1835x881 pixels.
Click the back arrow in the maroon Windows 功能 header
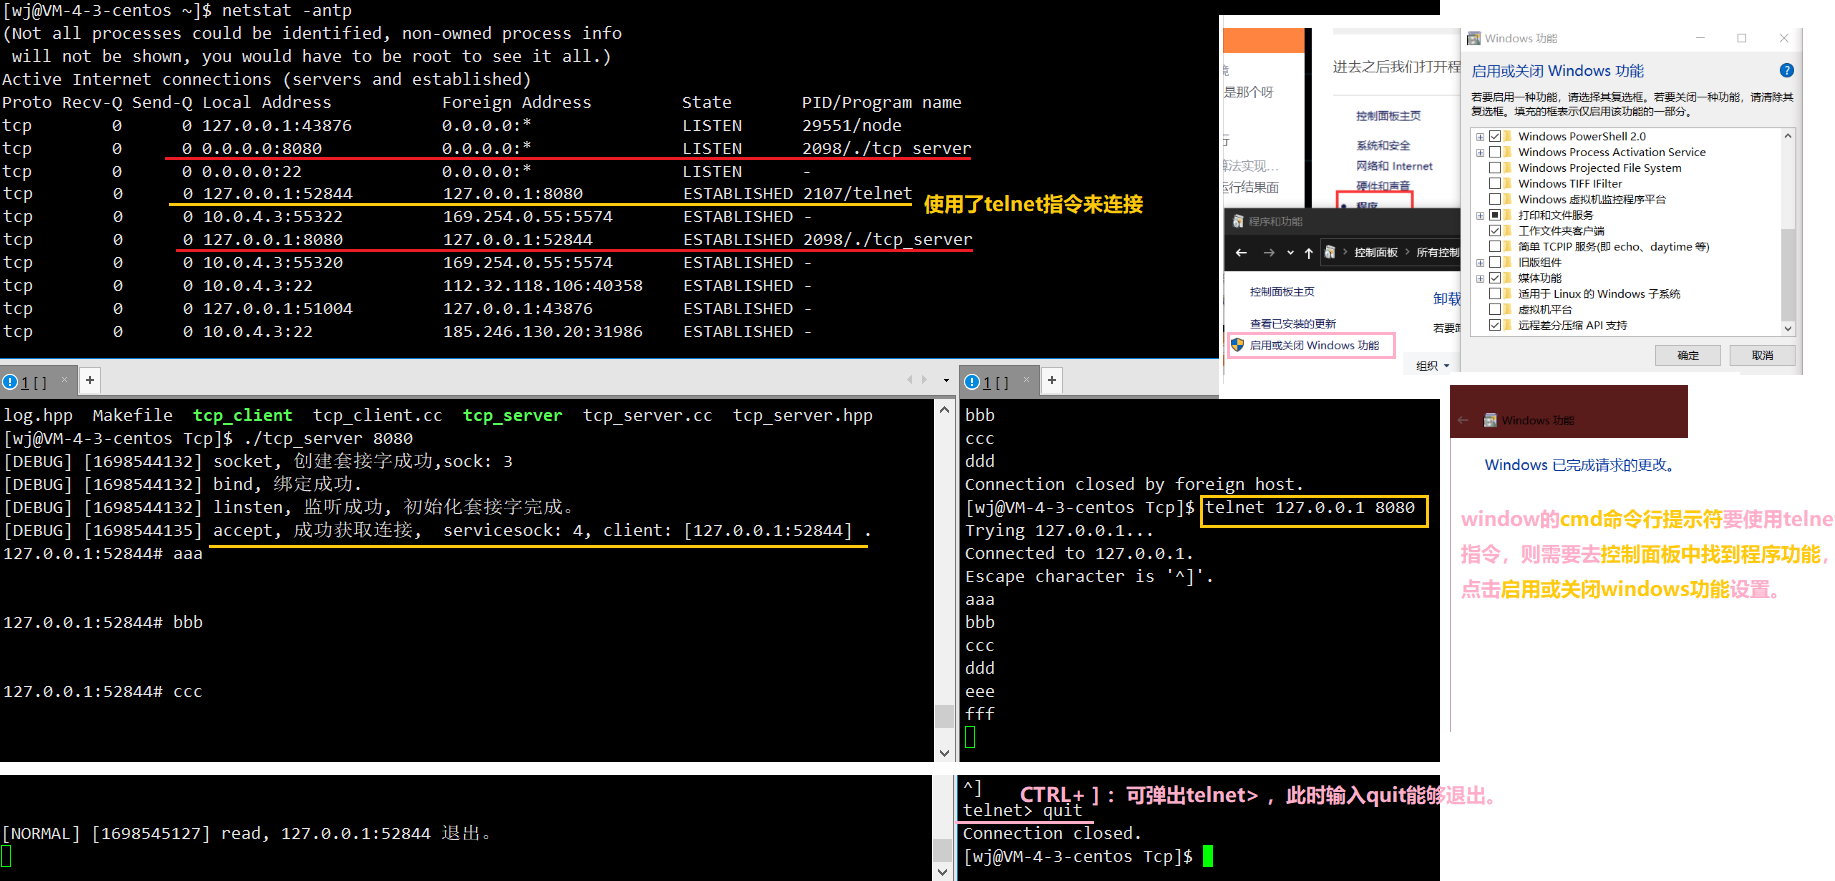pos(1463,420)
